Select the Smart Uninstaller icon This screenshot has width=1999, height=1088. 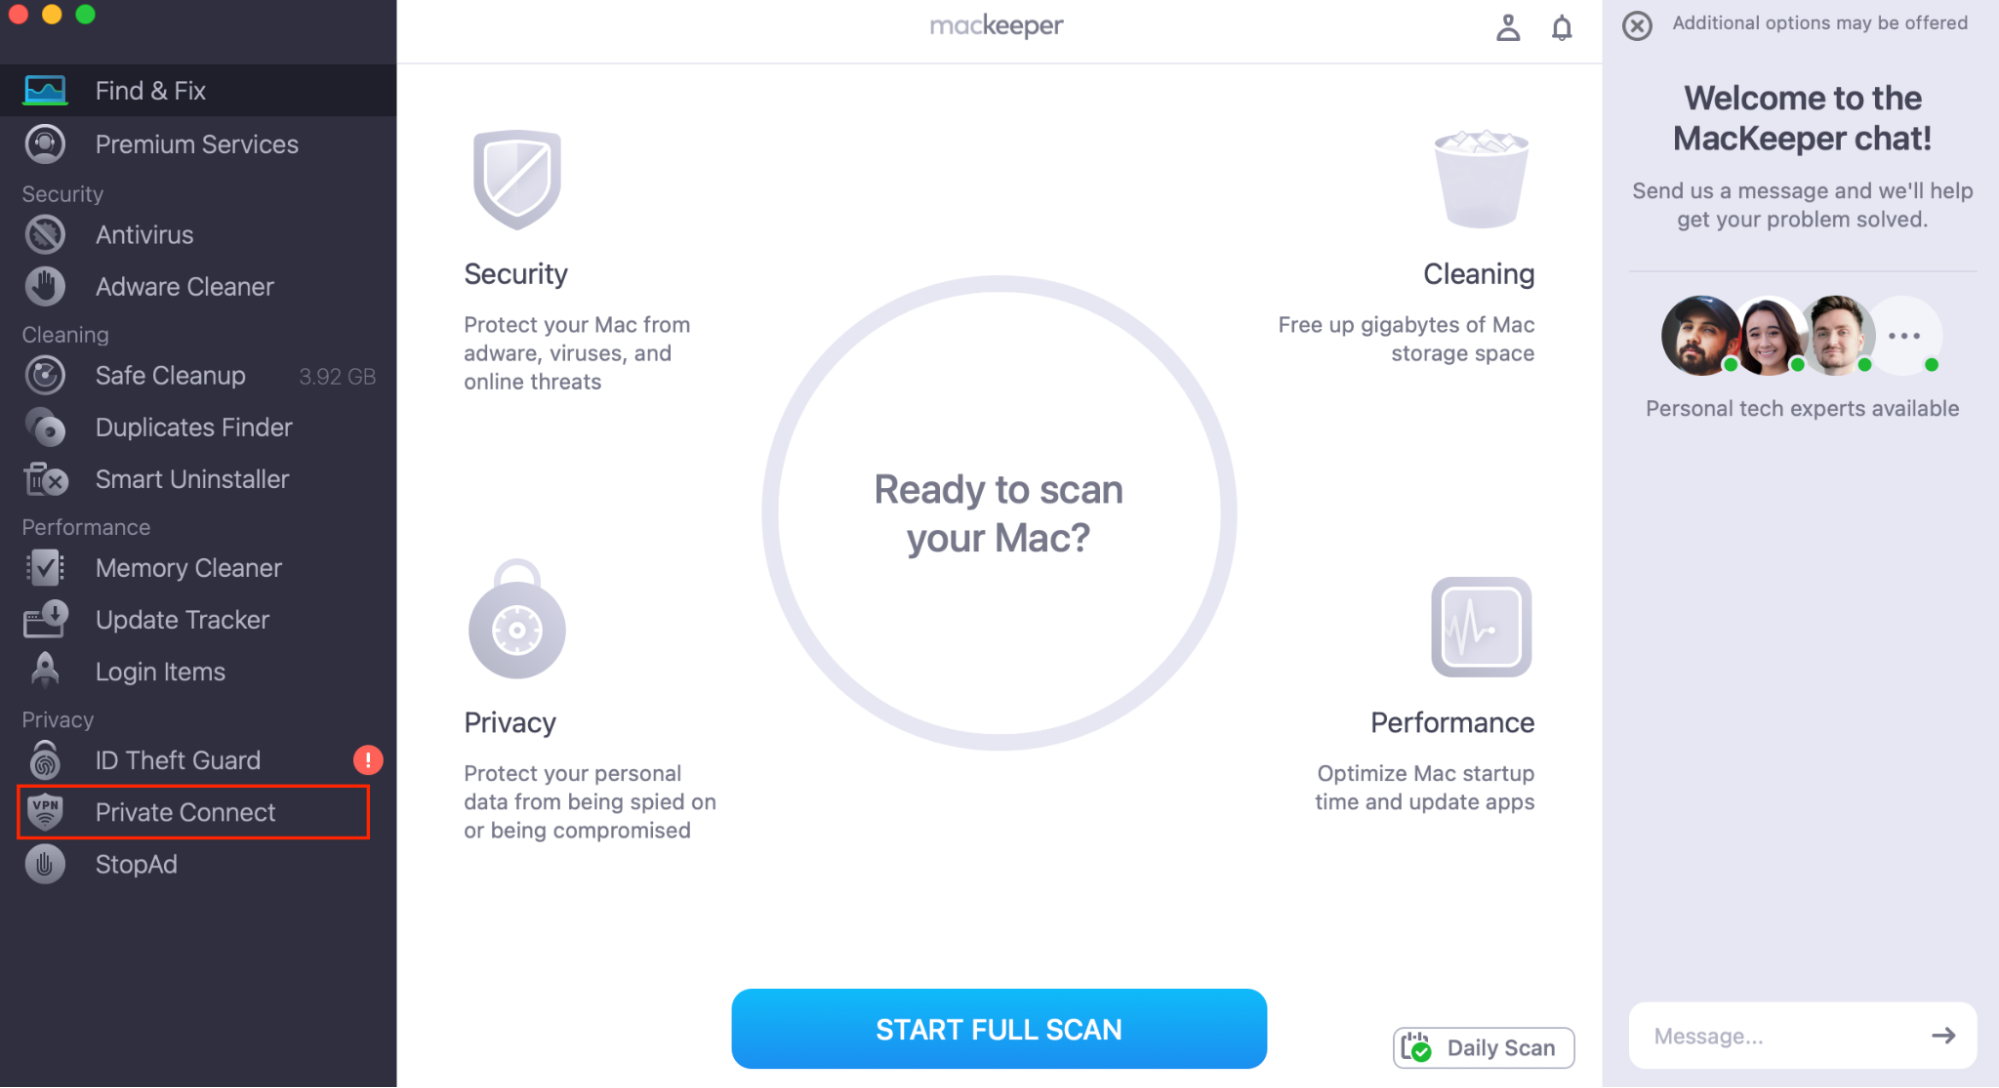[x=47, y=478]
